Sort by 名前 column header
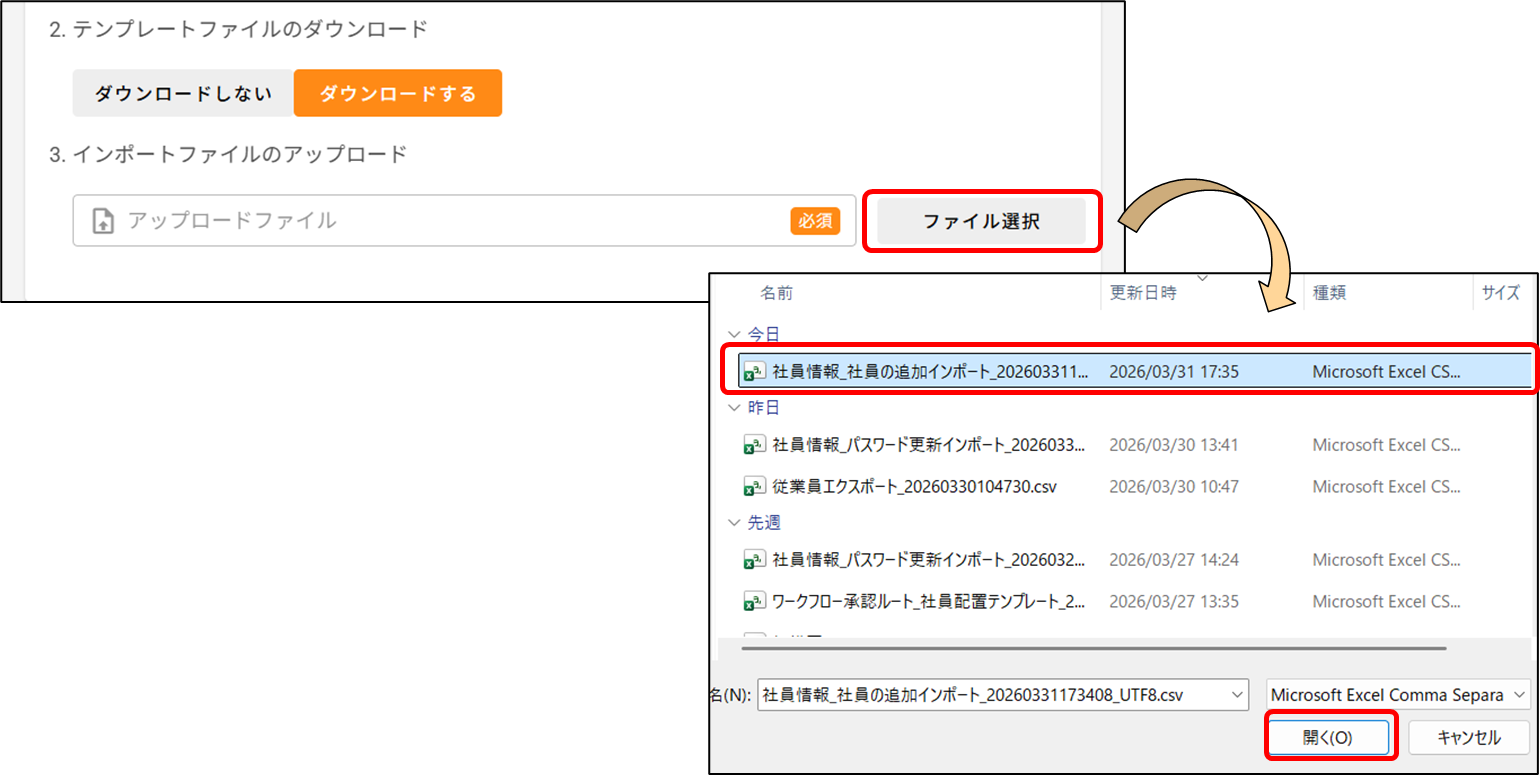Screen dimensions: 1540x775 [x=777, y=293]
